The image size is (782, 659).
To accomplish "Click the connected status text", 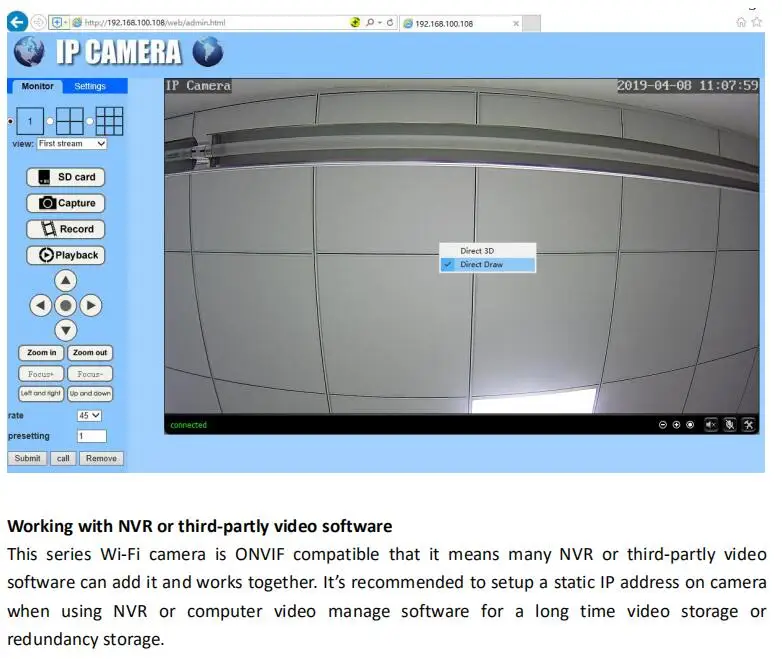I will click(188, 425).
